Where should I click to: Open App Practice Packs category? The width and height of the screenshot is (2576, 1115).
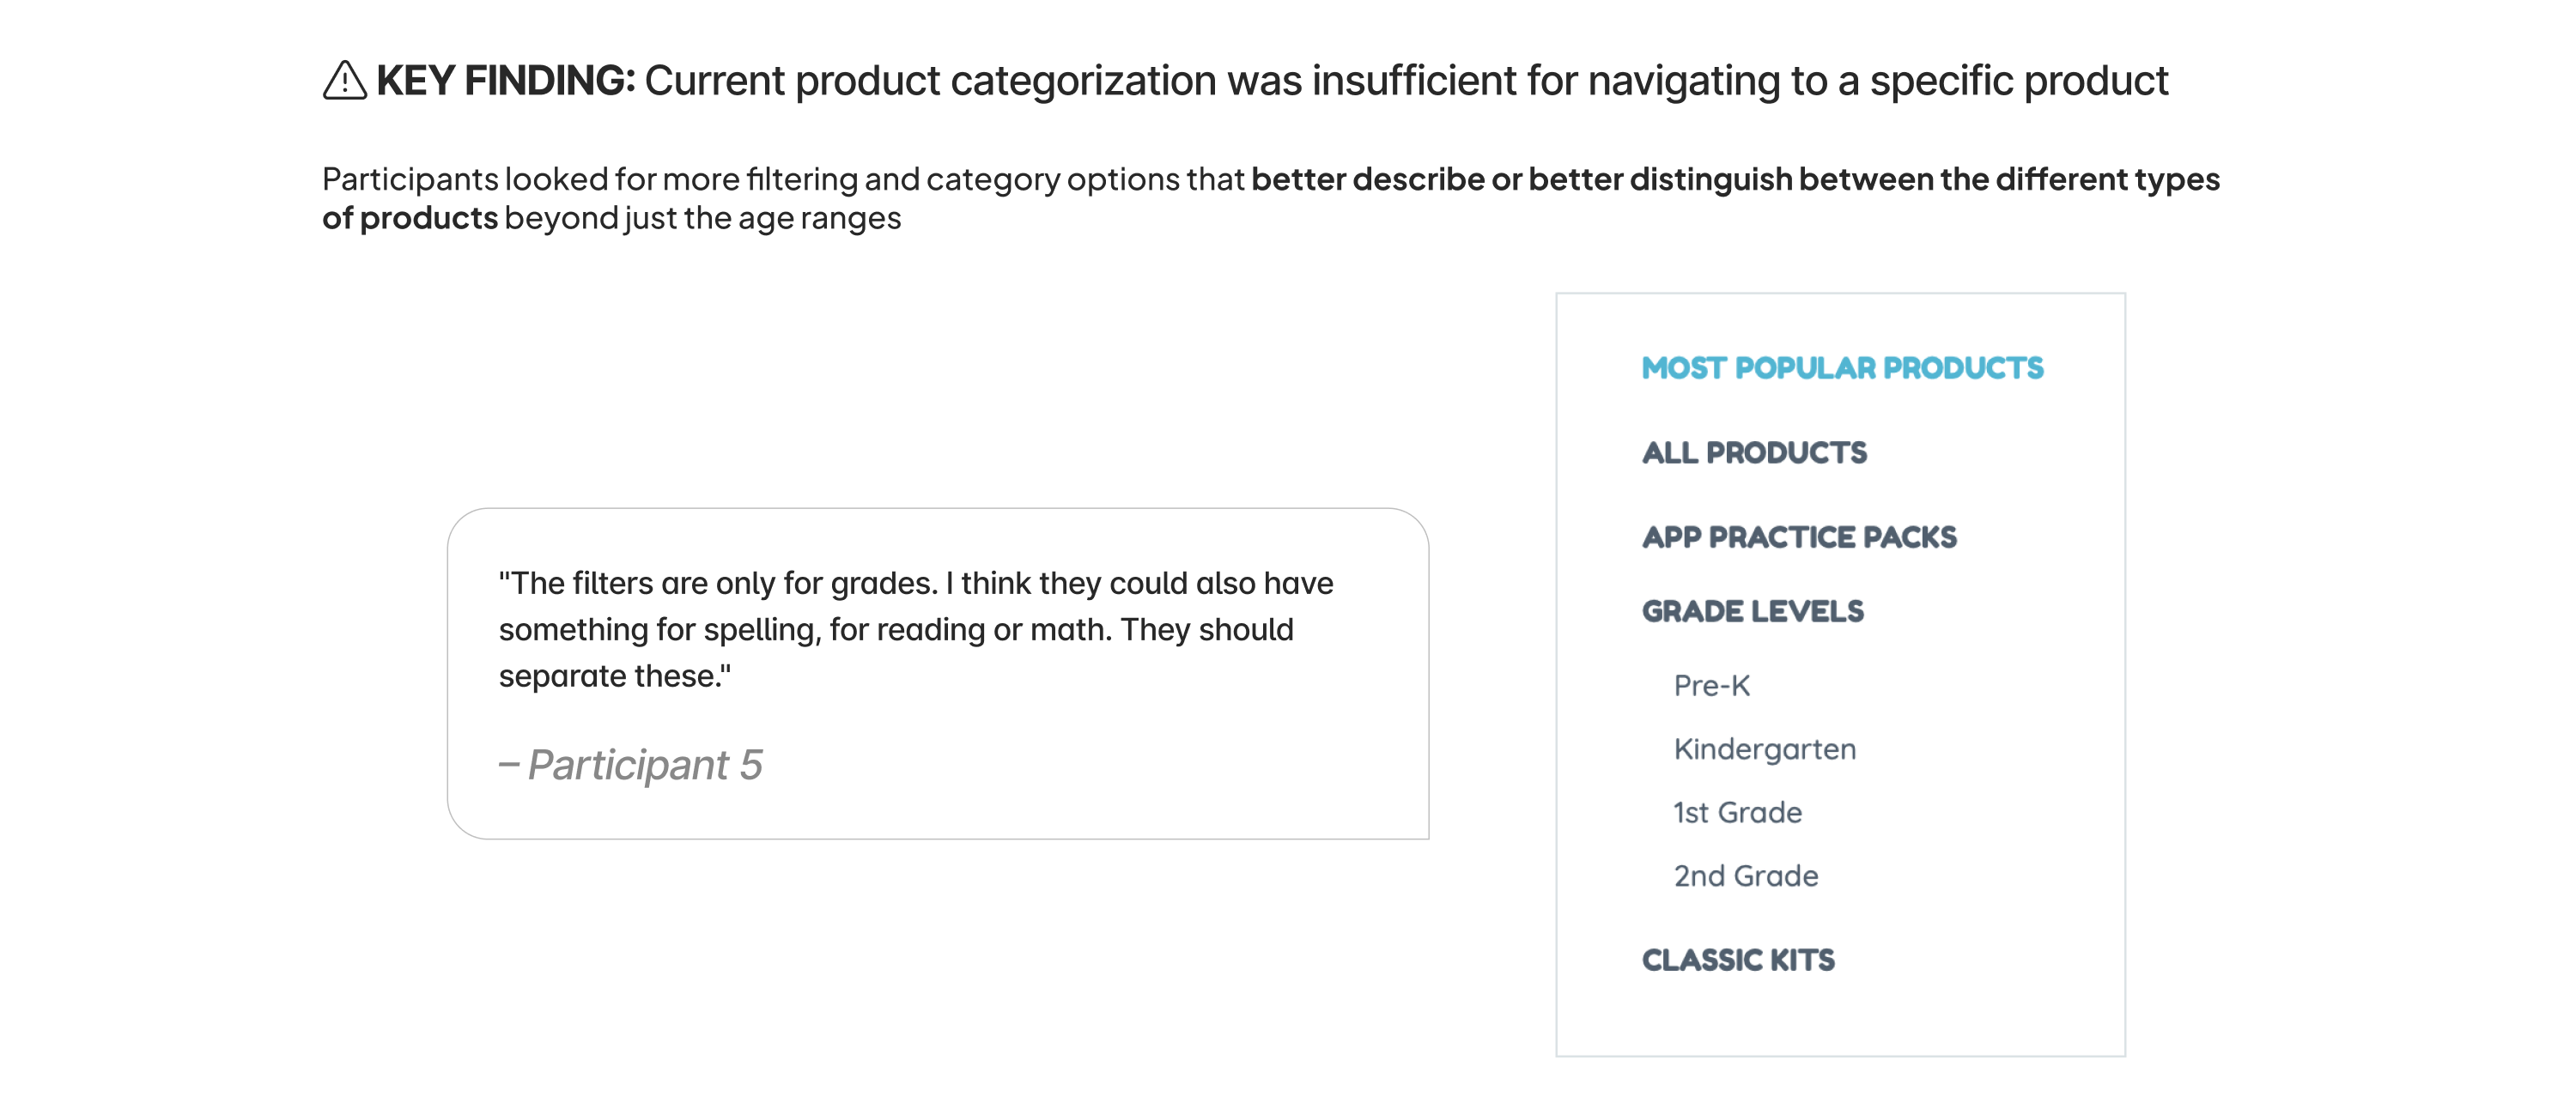(x=1799, y=537)
